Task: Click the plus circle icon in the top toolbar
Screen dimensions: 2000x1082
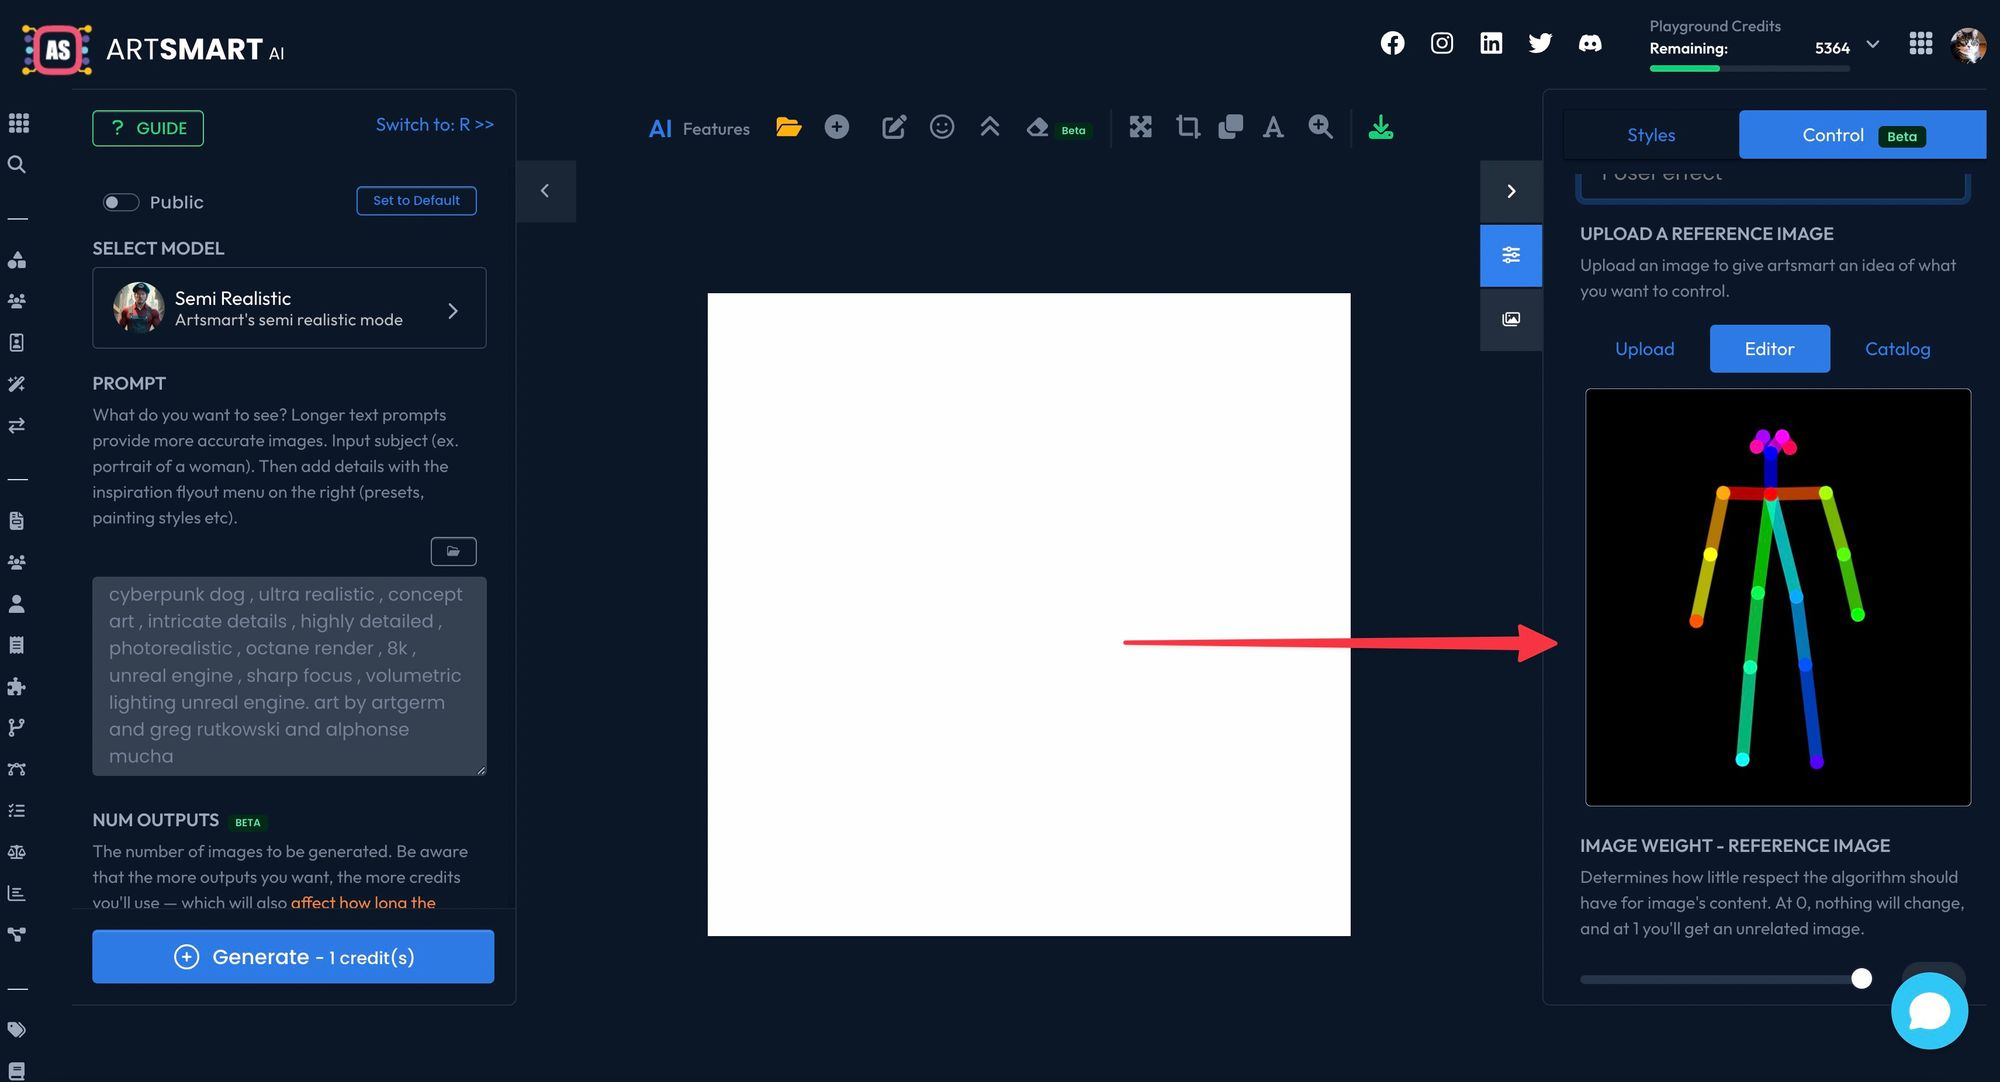Action: point(837,127)
